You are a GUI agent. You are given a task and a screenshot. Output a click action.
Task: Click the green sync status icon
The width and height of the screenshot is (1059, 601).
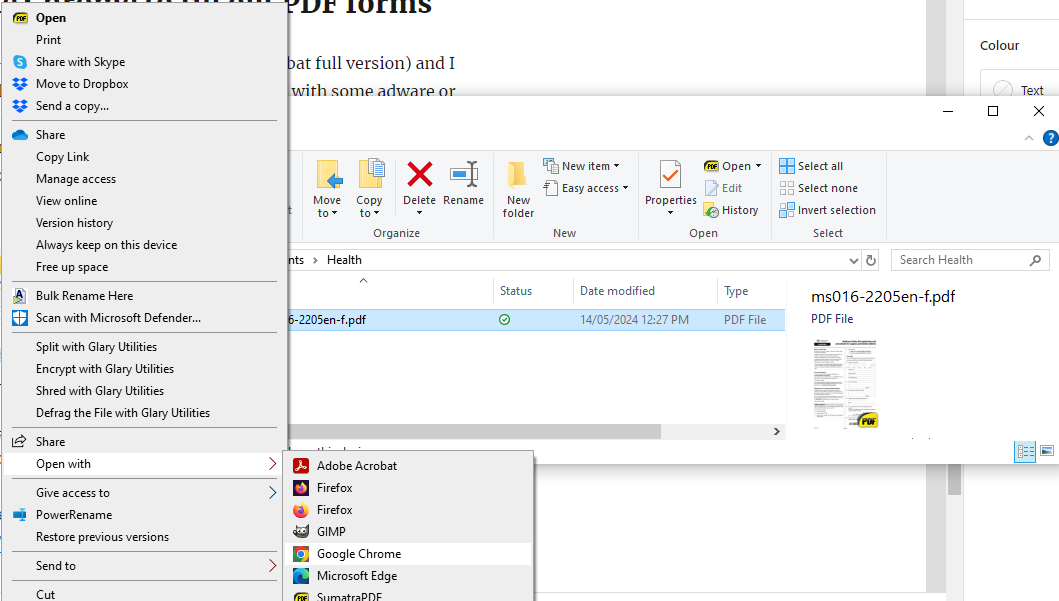click(x=505, y=320)
